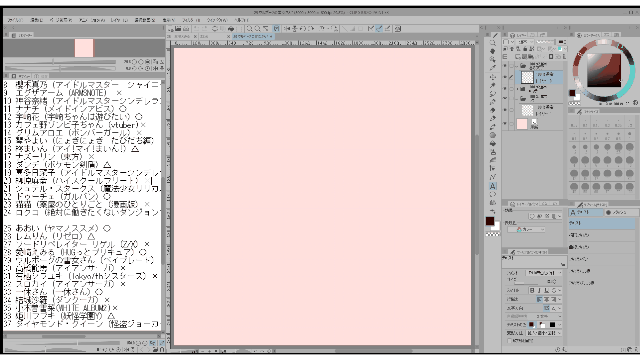Click main color swatch beside color wheel
This screenshot has height=360, width=640.
click(x=572, y=93)
